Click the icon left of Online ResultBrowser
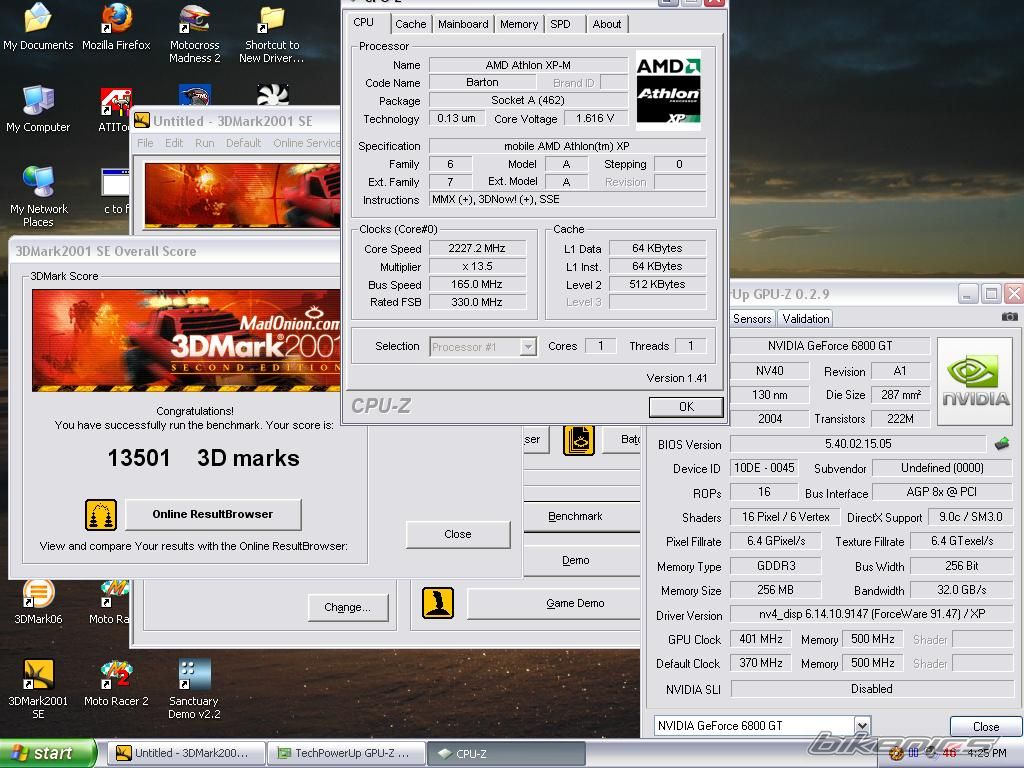The image size is (1024, 768). coord(101,514)
